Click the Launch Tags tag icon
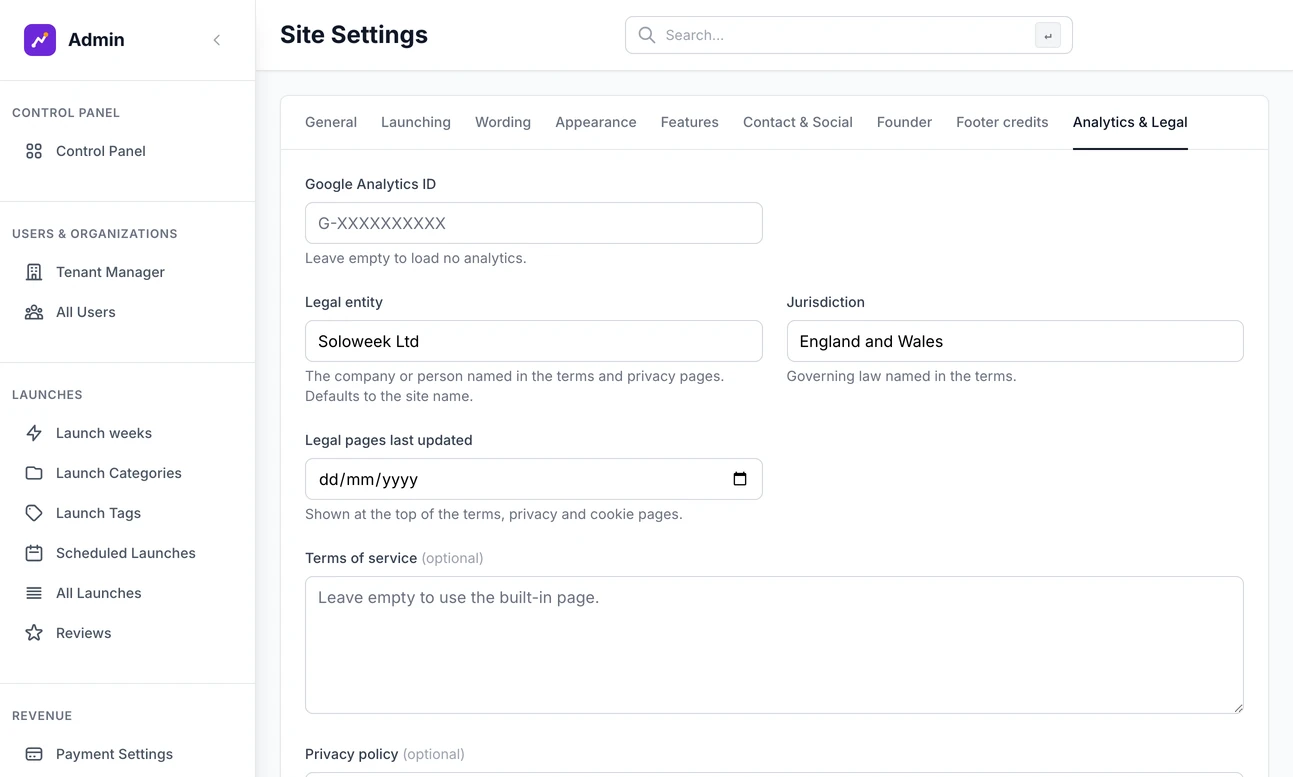Screen dimensions: 1293x777 (x=34, y=513)
